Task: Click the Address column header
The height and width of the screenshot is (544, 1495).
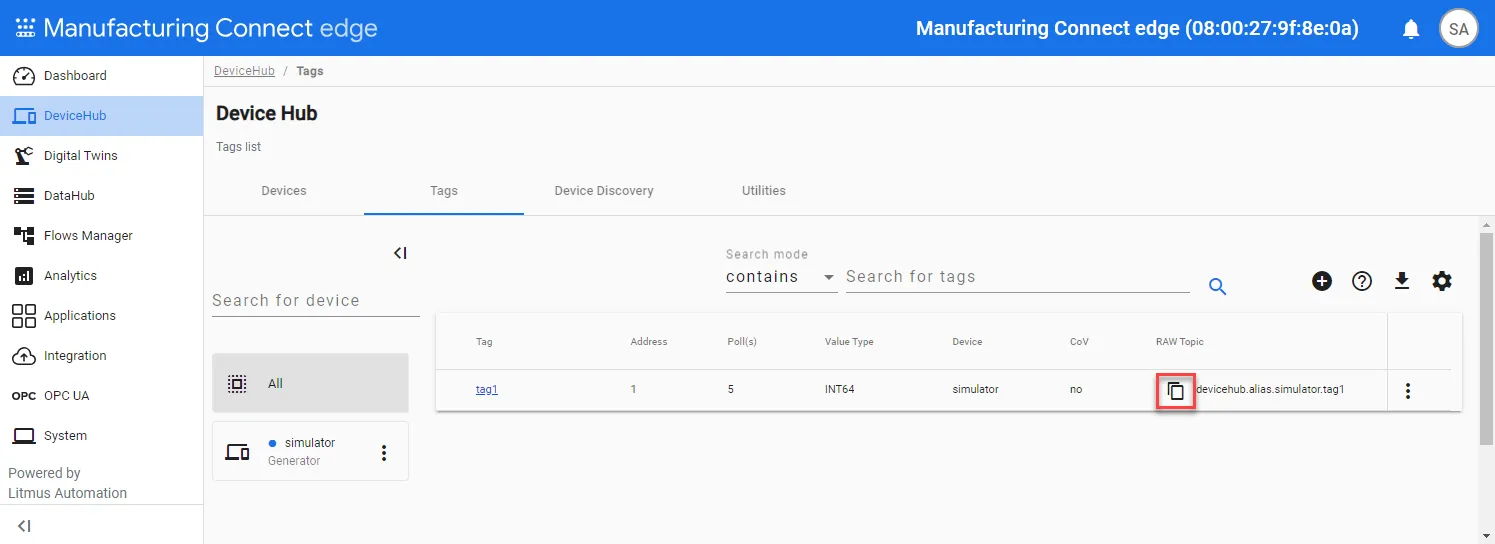Action: [x=649, y=342]
